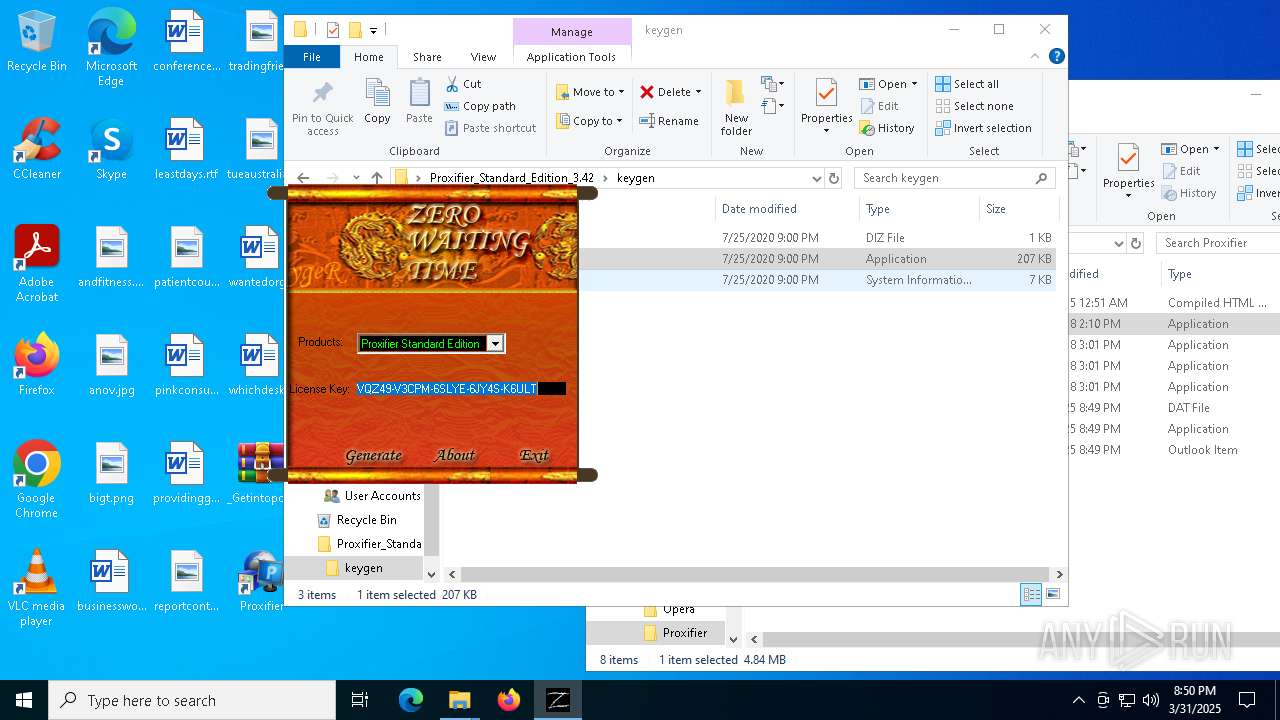
Task: Open keygen window Properties icon
Action: coord(826,93)
